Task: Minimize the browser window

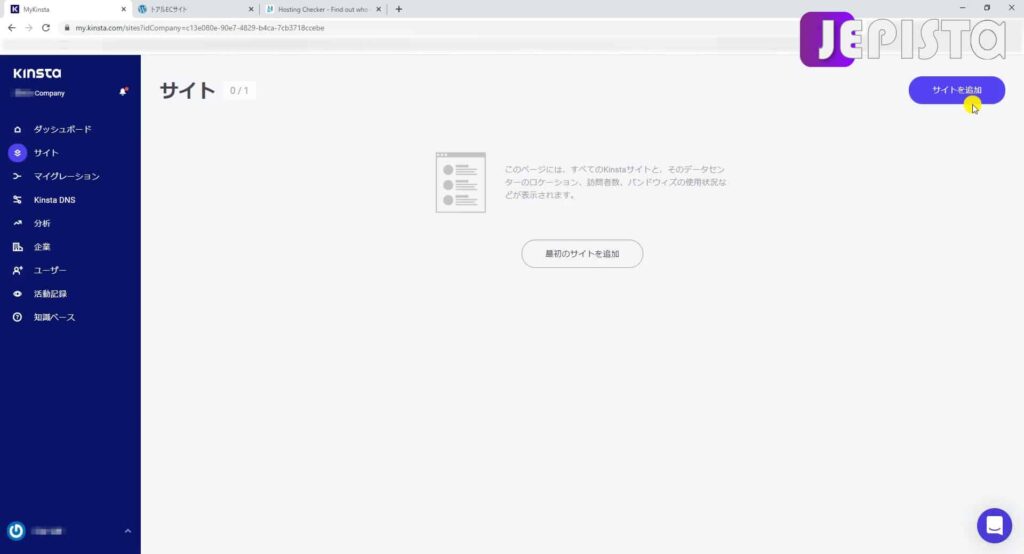Action: [962, 8]
